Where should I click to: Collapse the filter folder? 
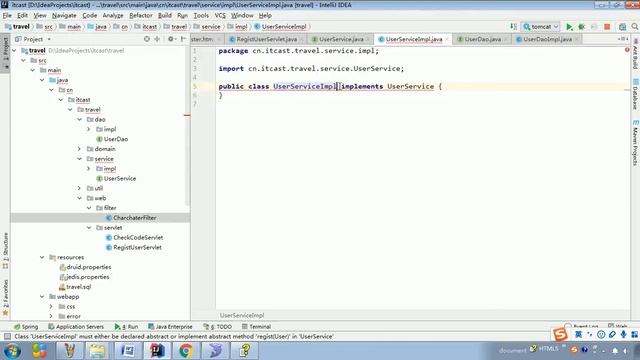(89, 208)
